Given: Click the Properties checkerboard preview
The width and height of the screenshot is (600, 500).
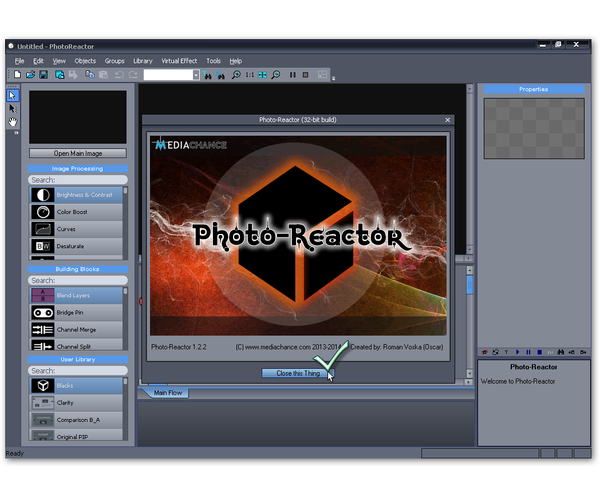Looking at the screenshot, I should point(534,129).
